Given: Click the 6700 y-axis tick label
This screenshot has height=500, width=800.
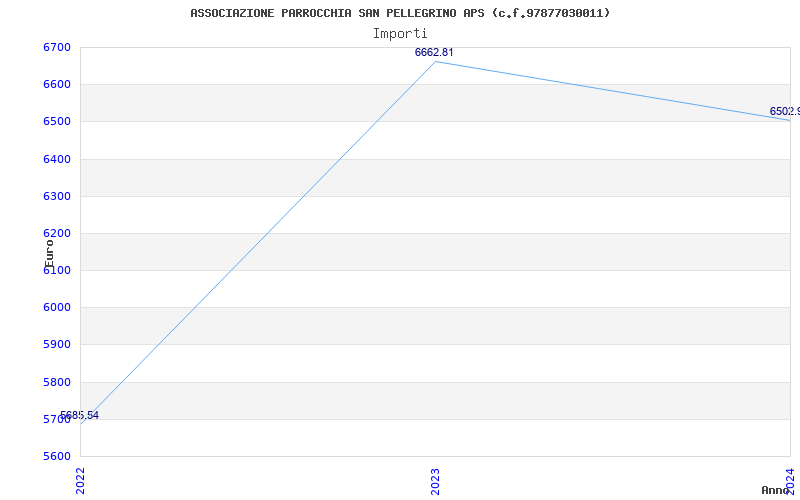Looking at the screenshot, I should (57, 47).
